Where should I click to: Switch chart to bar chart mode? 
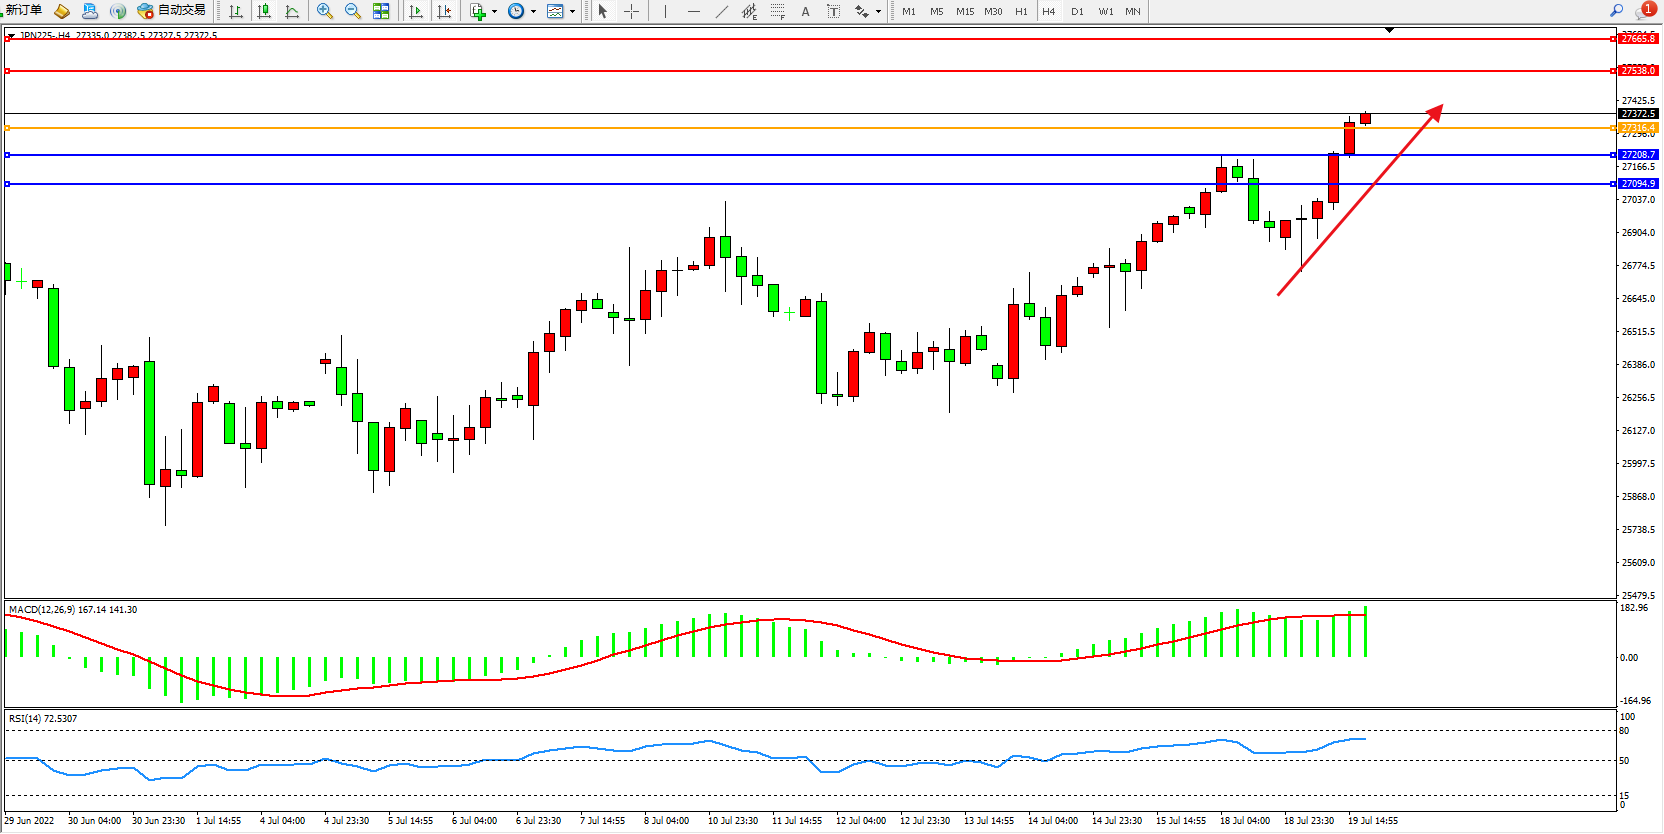point(236,12)
